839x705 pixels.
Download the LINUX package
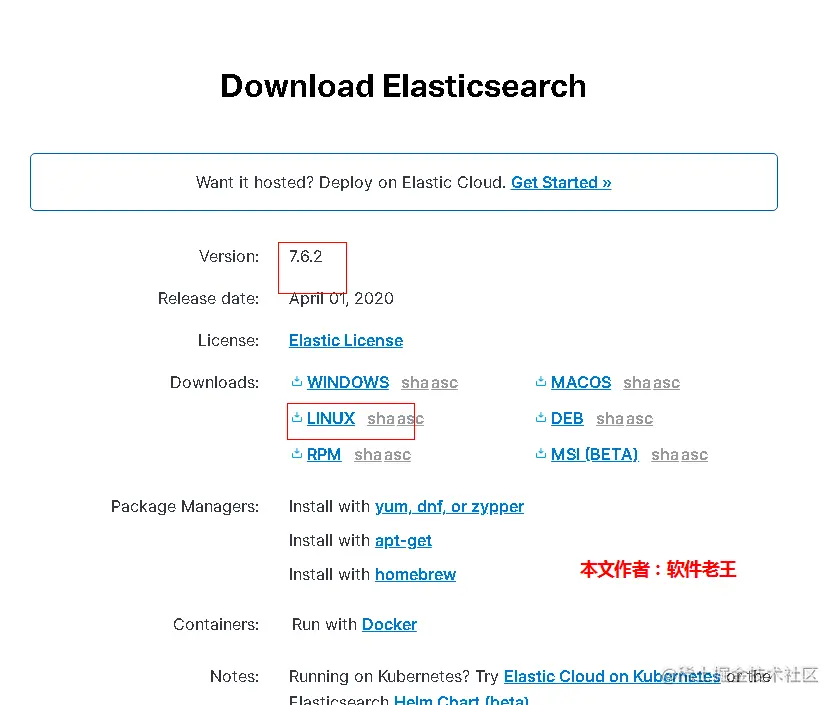pyautogui.click(x=331, y=418)
